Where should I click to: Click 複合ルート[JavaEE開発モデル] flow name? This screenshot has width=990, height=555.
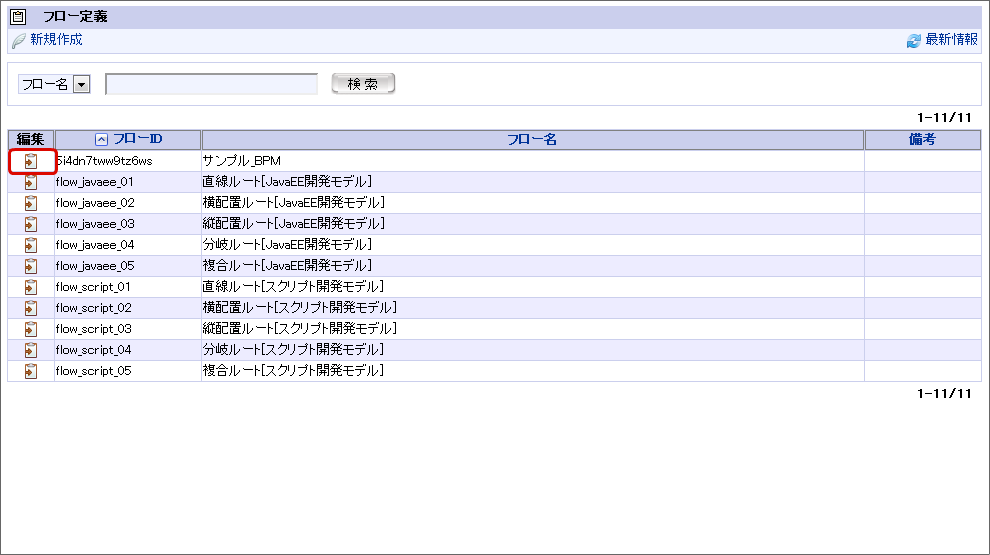click(x=287, y=266)
